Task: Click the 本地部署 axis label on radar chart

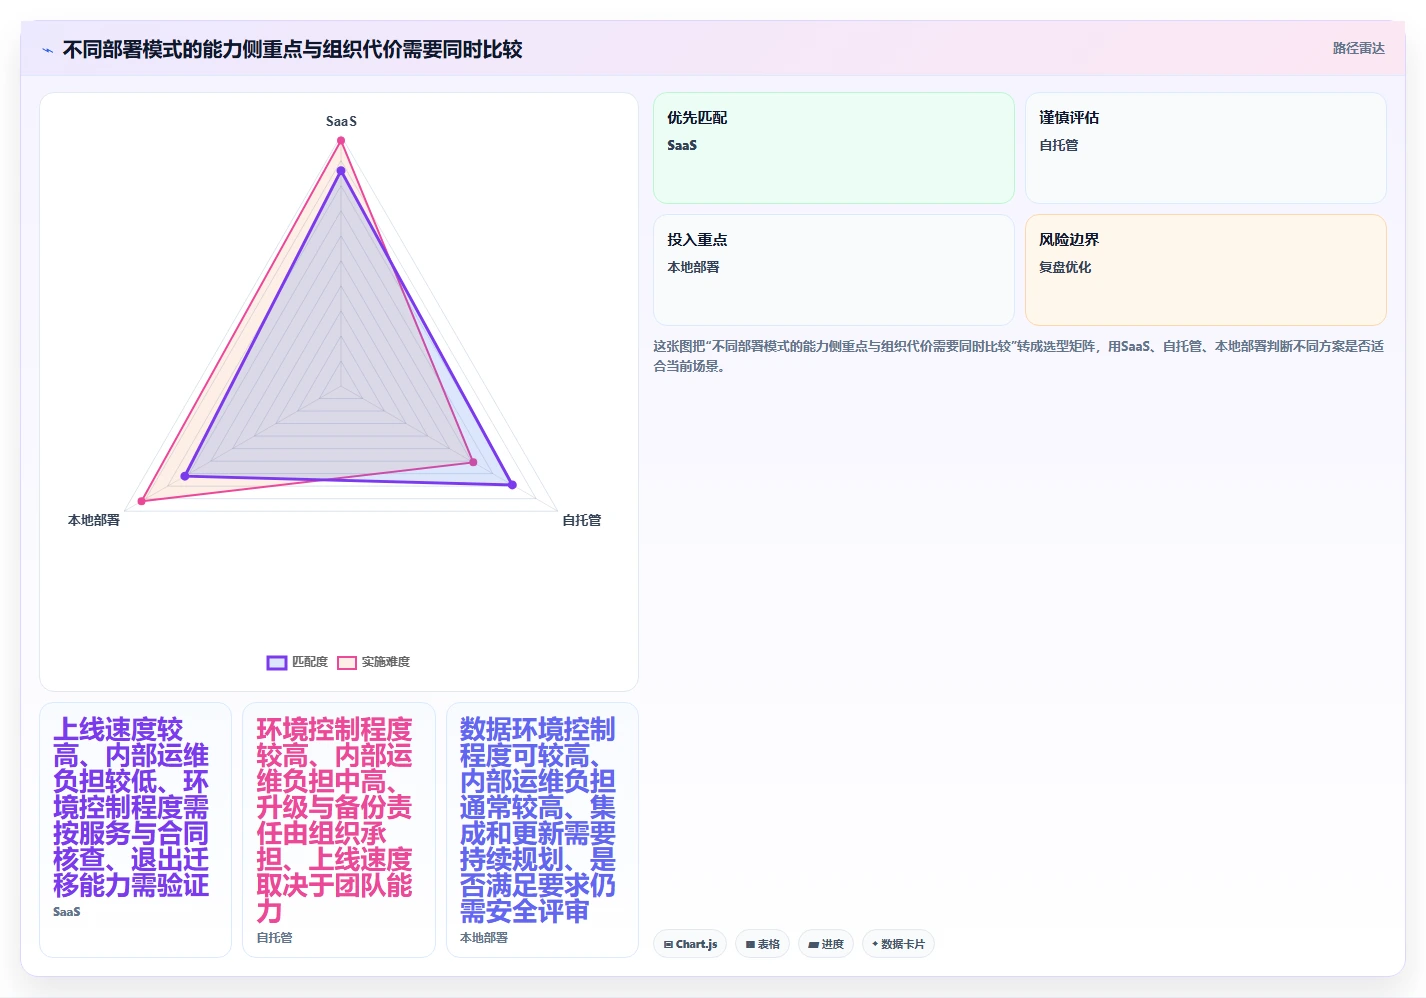Action: (x=94, y=520)
